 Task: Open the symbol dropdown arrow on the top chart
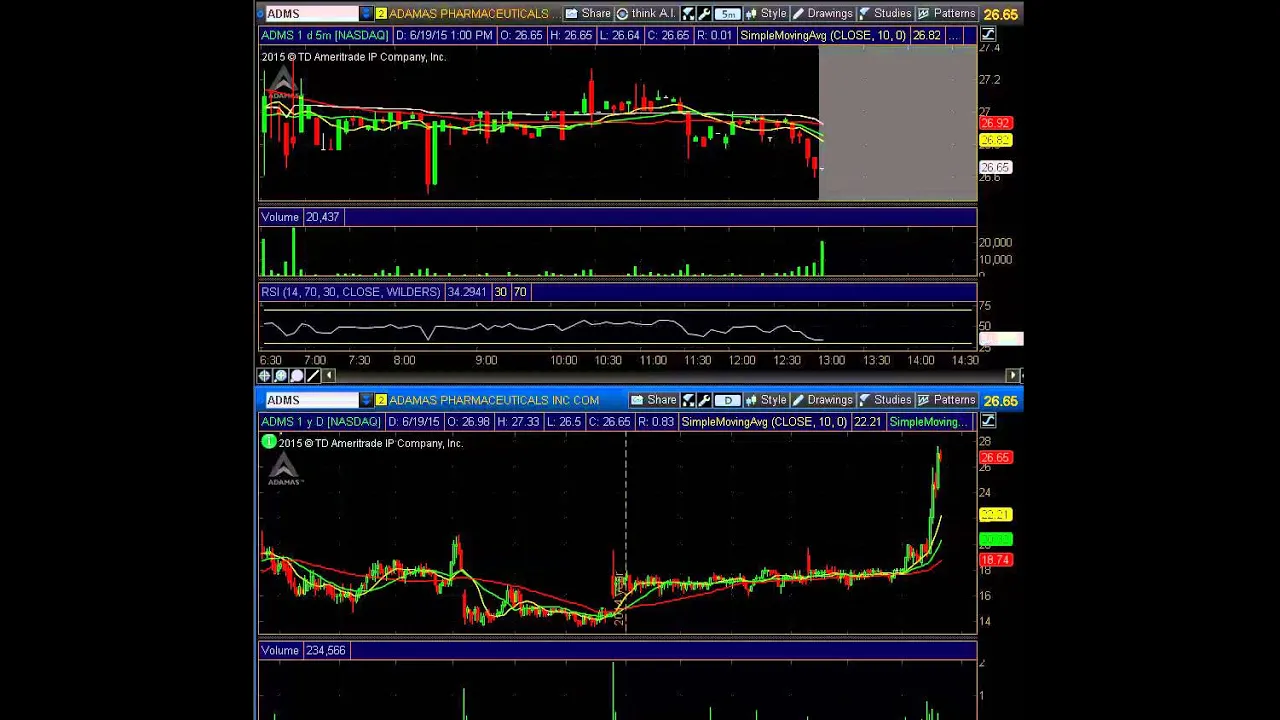pos(366,13)
